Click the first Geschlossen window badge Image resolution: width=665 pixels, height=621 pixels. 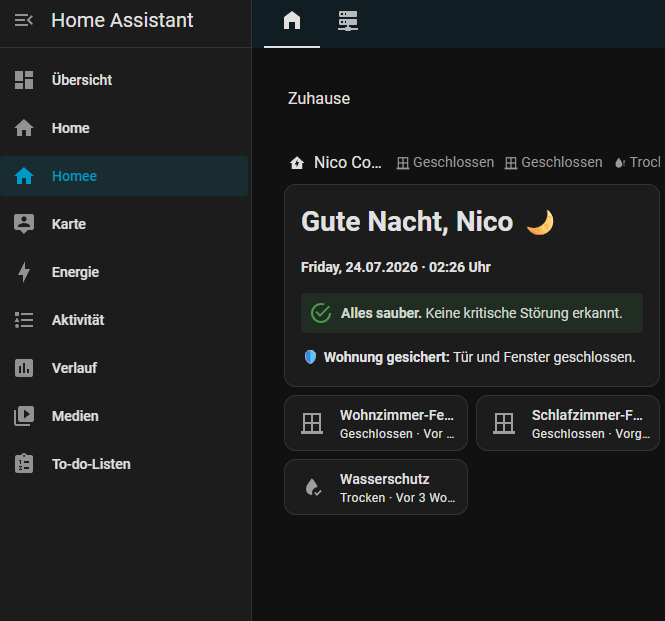point(445,162)
